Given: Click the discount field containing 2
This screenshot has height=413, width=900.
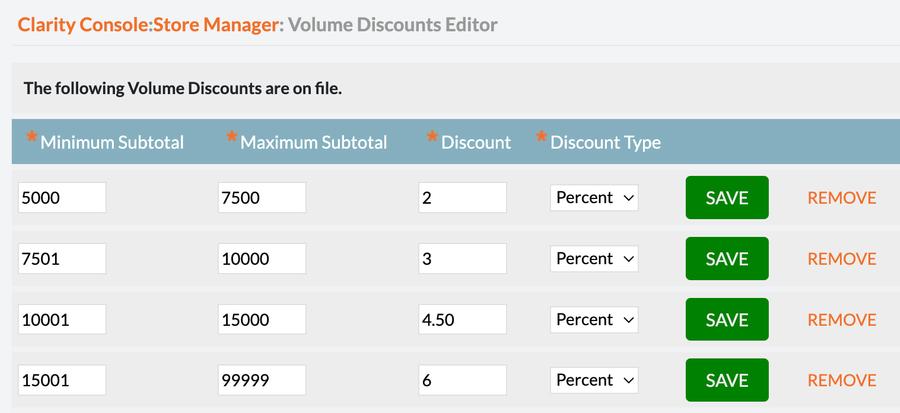Looking at the screenshot, I should pos(462,198).
